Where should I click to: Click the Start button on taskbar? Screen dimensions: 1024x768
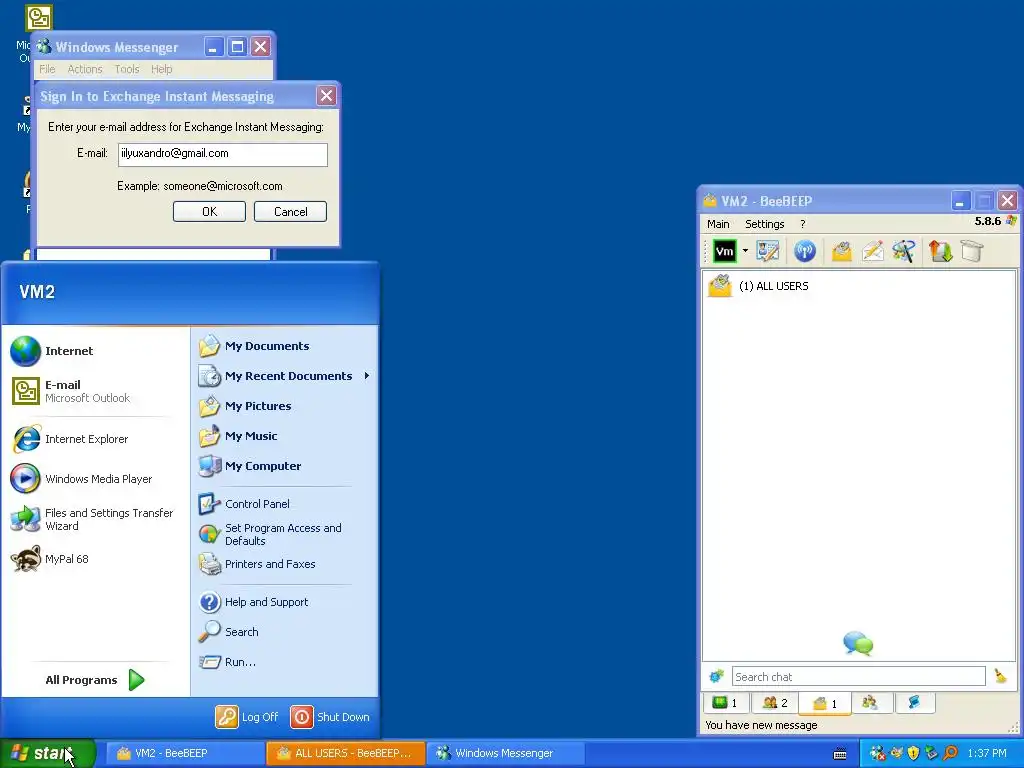48,753
